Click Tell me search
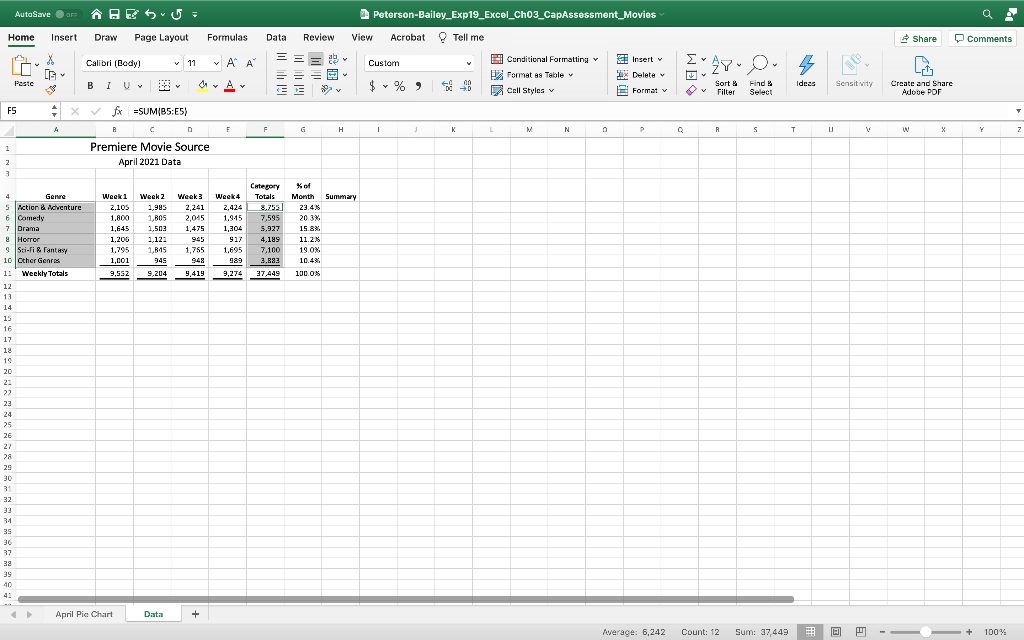The image size is (1024, 640). pos(461,37)
